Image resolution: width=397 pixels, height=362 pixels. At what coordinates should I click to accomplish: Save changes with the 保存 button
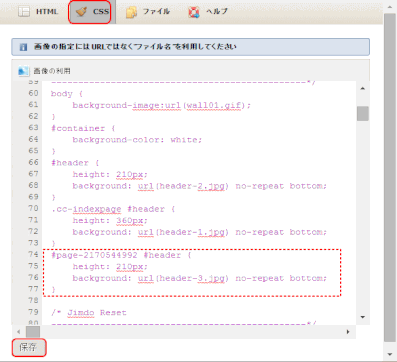[x=29, y=347]
